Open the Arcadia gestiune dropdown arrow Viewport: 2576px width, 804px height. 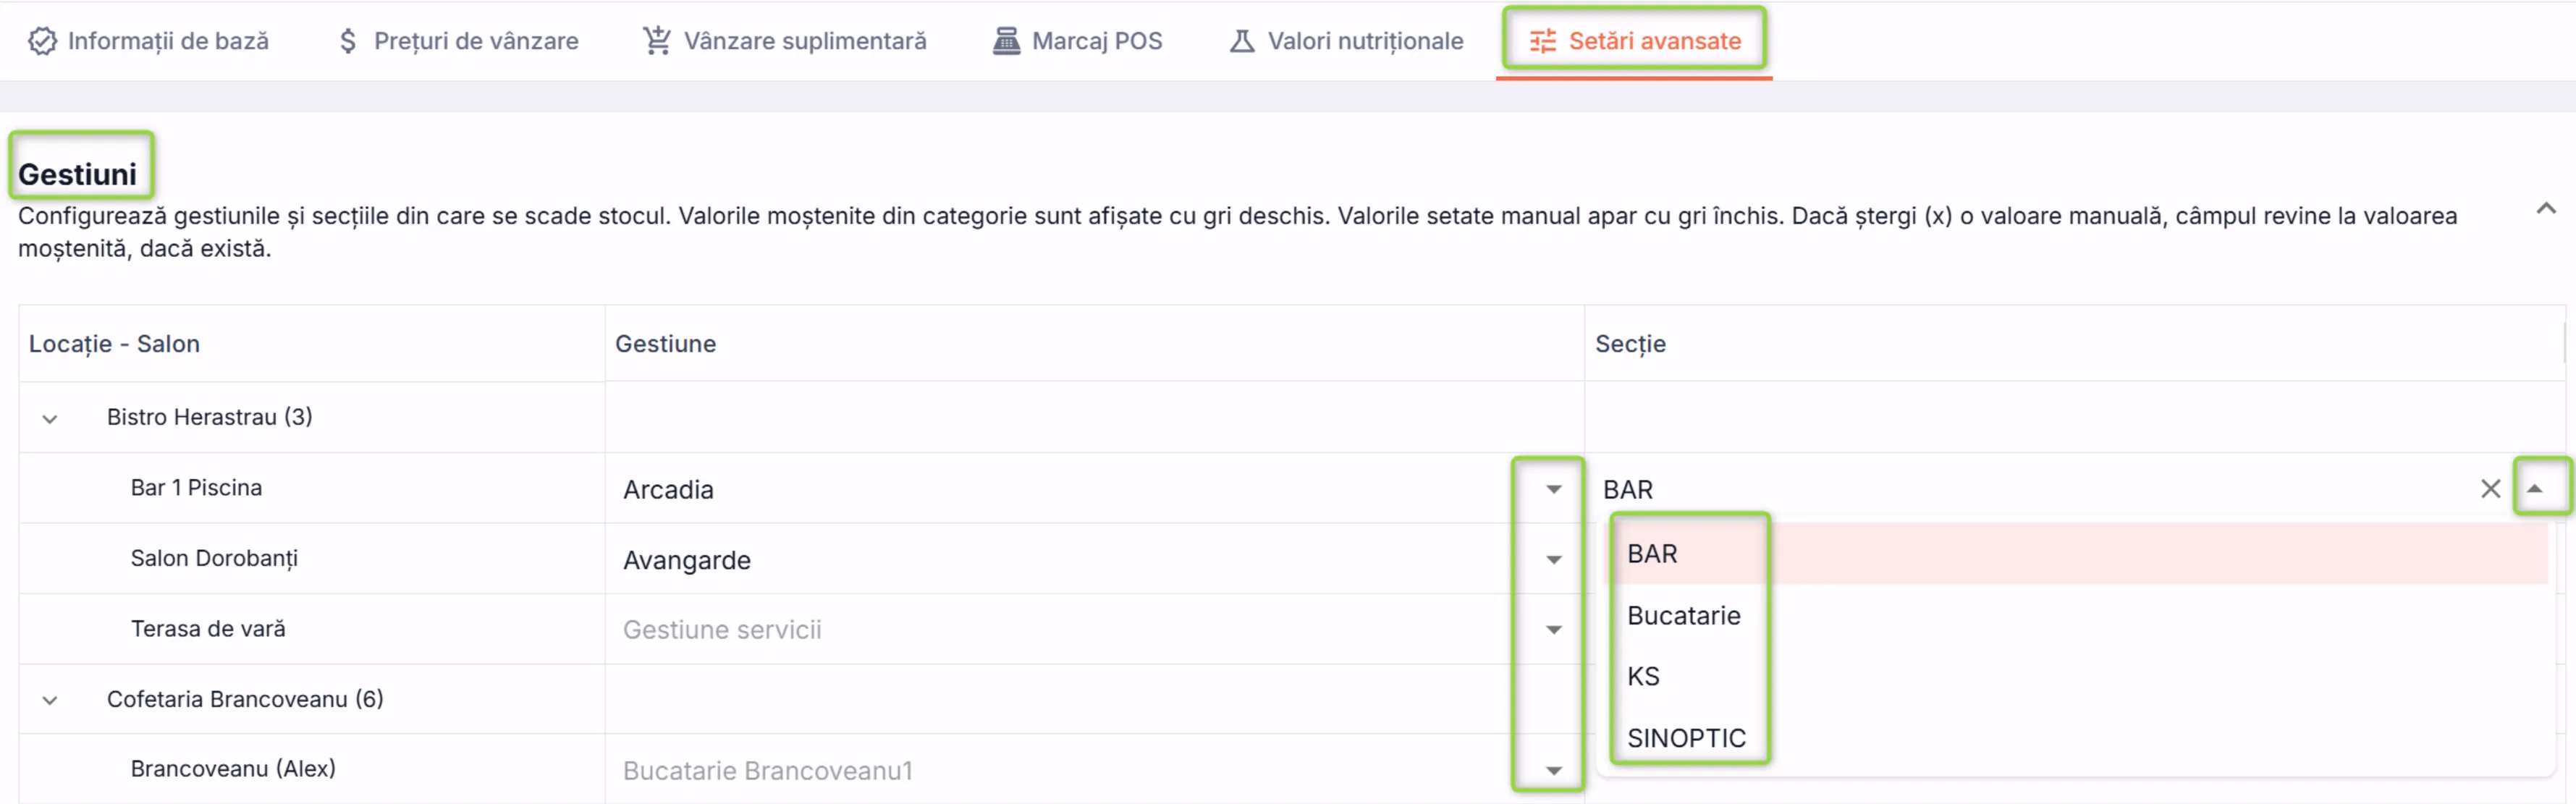(1553, 489)
